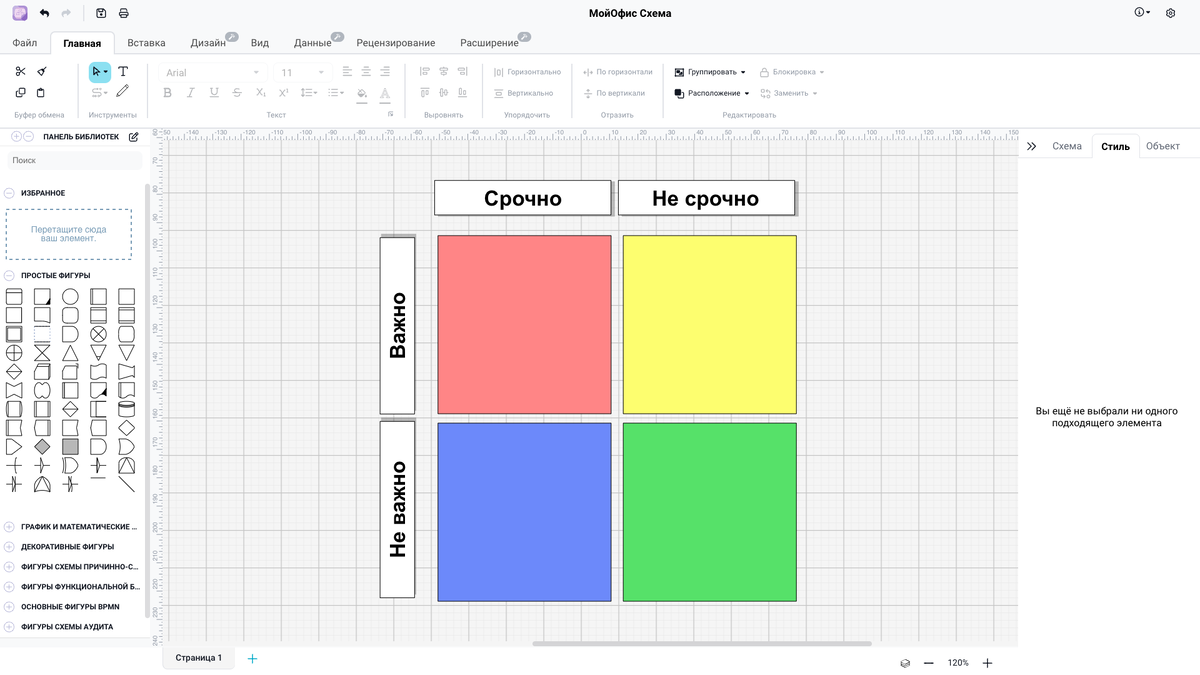This screenshot has height=675, width=1200.
Task: Pick the gray filled diamond shape
Action: (42, 446)
